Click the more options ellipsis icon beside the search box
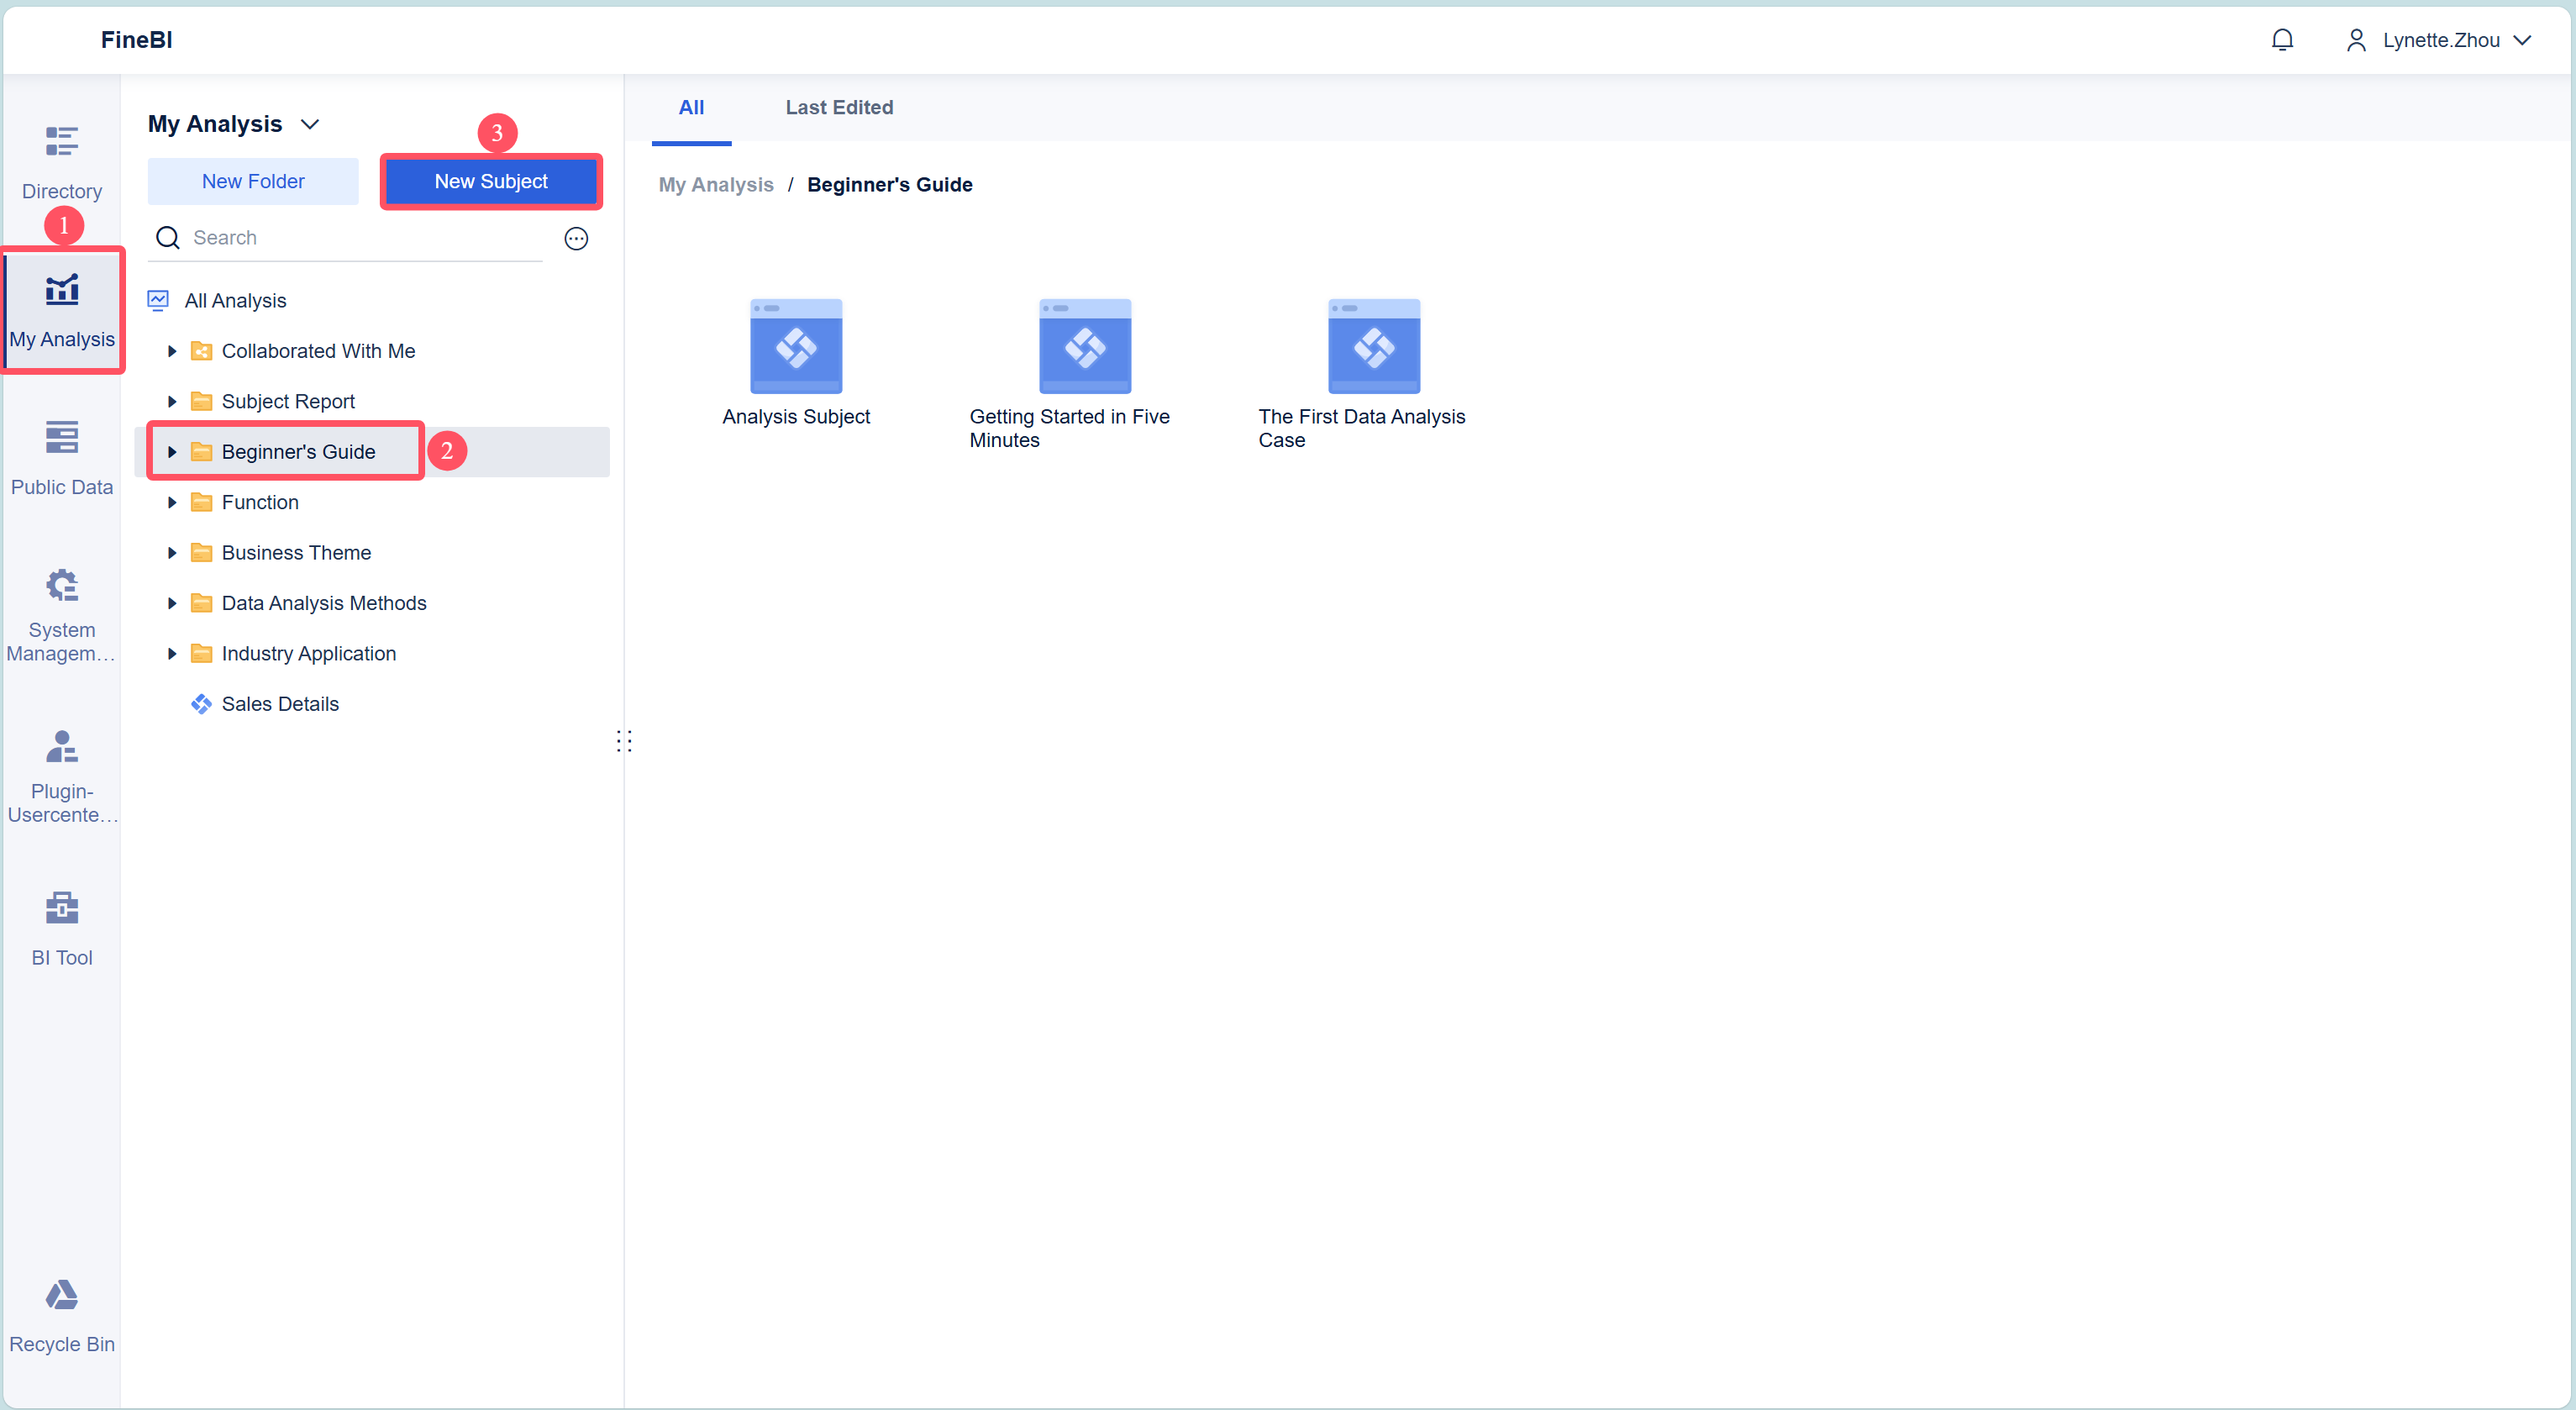 pos(576,238)
